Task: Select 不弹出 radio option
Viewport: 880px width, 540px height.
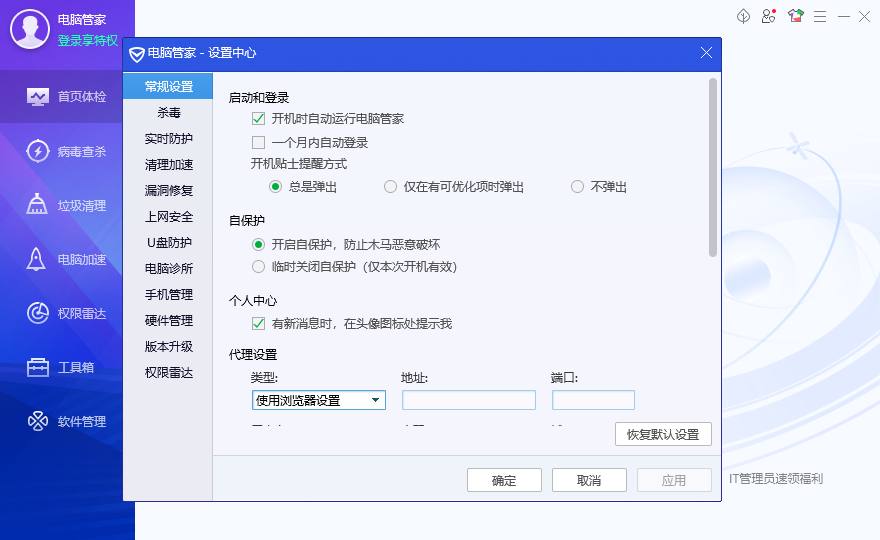Action: pos(577,186)
